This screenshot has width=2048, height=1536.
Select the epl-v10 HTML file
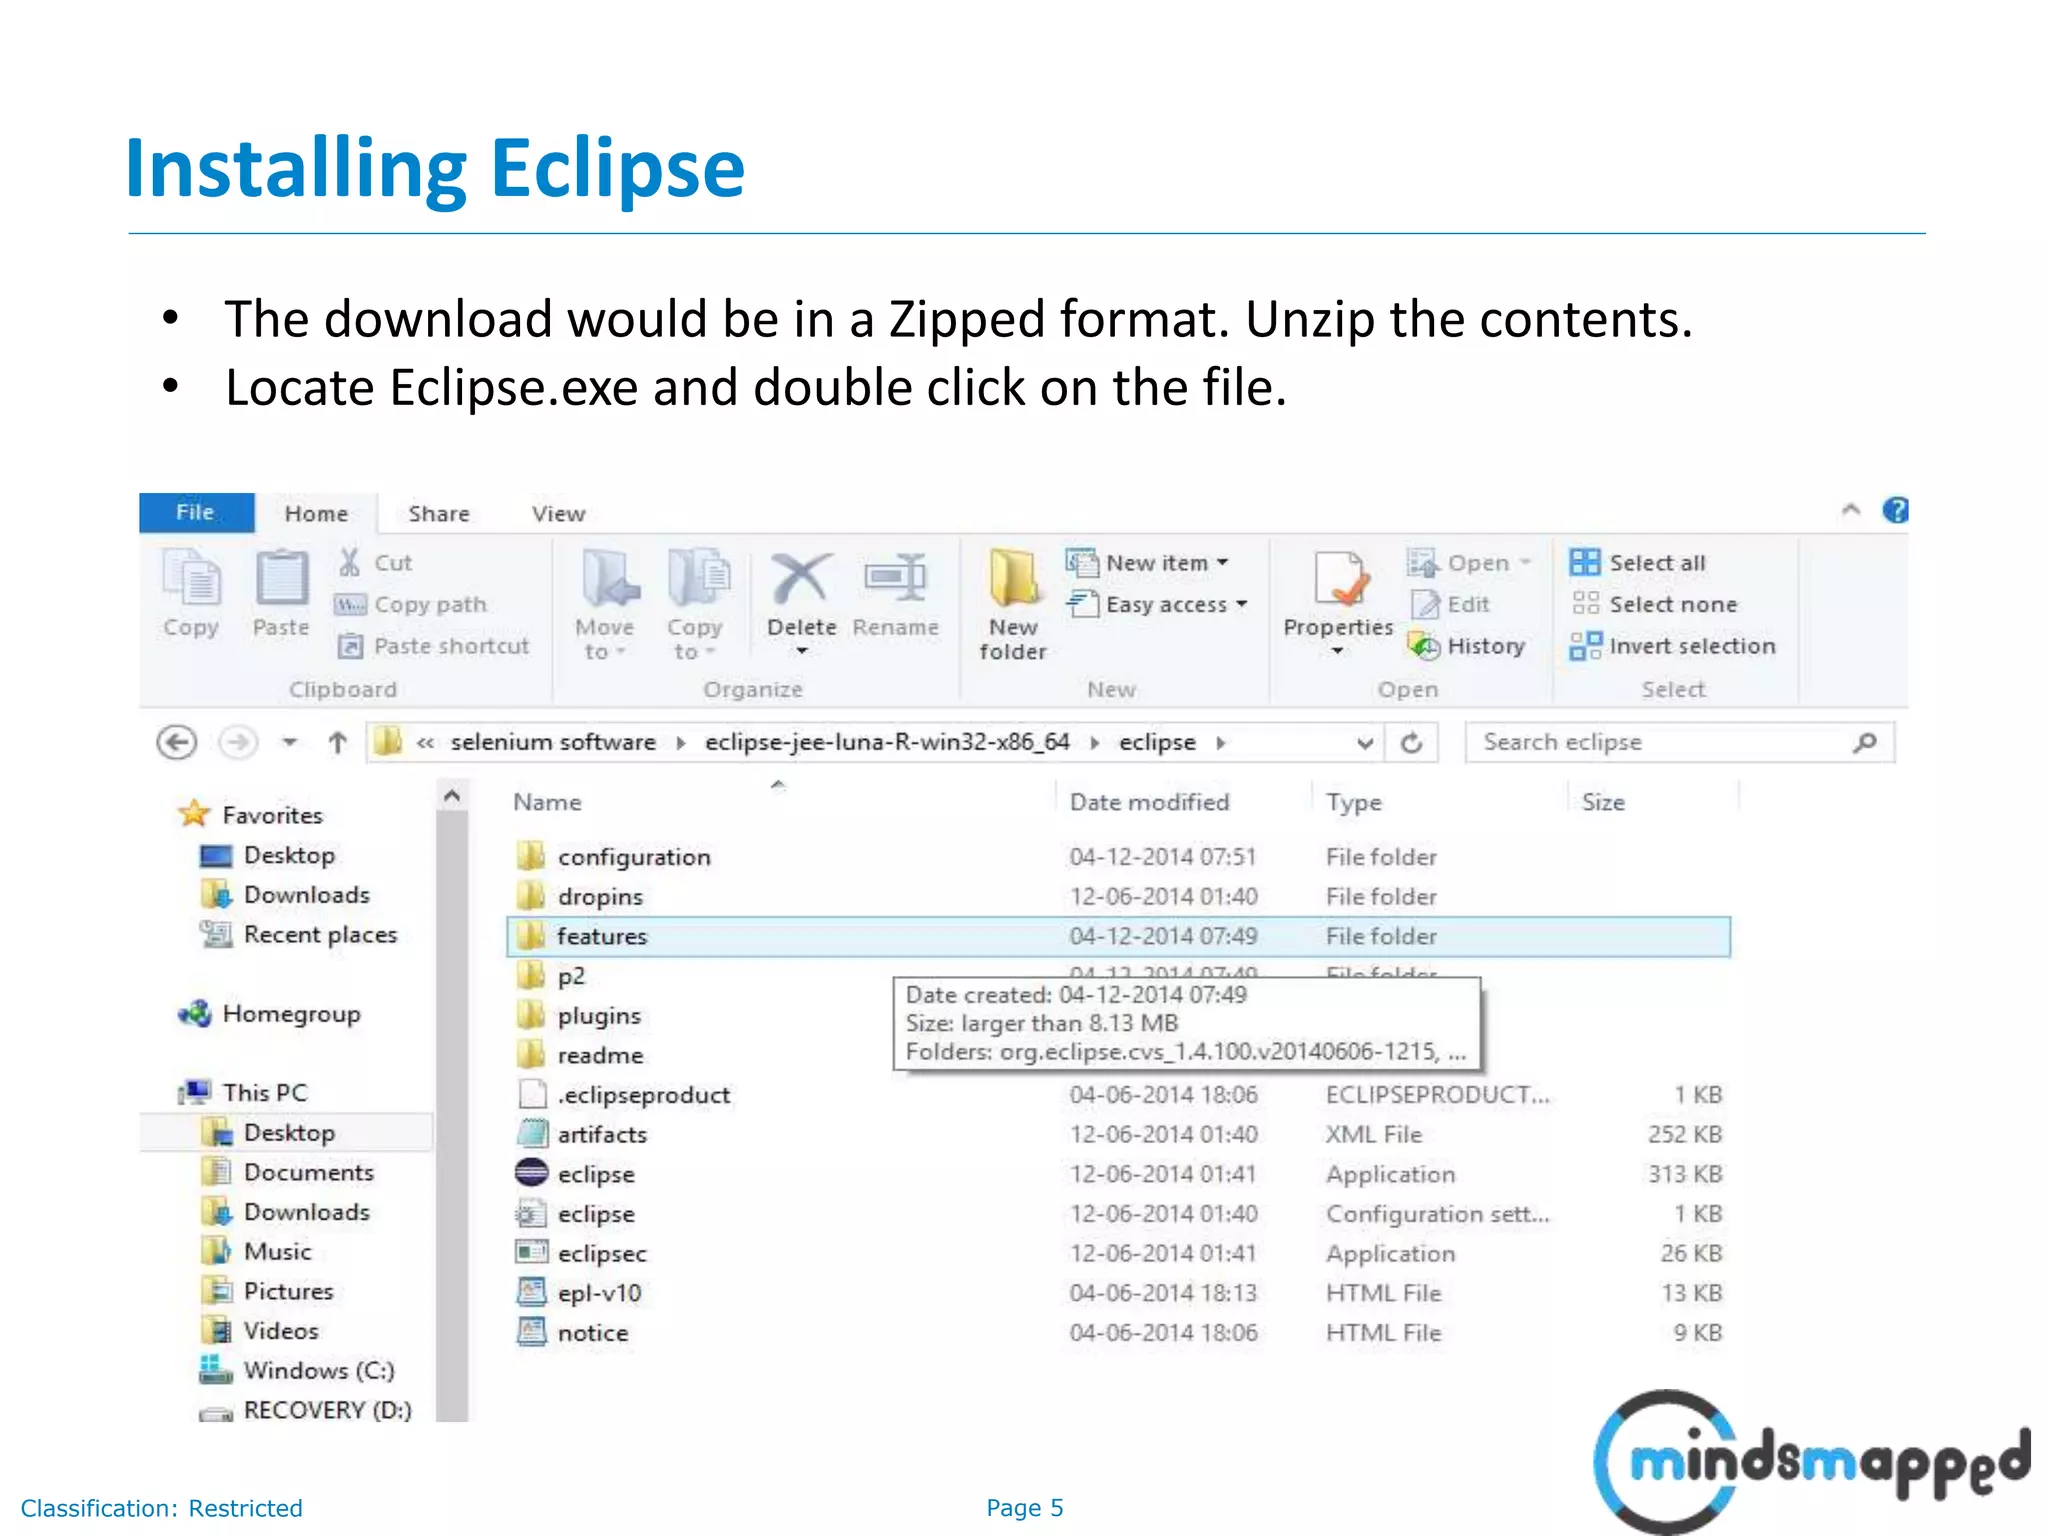(1119, 1293)
